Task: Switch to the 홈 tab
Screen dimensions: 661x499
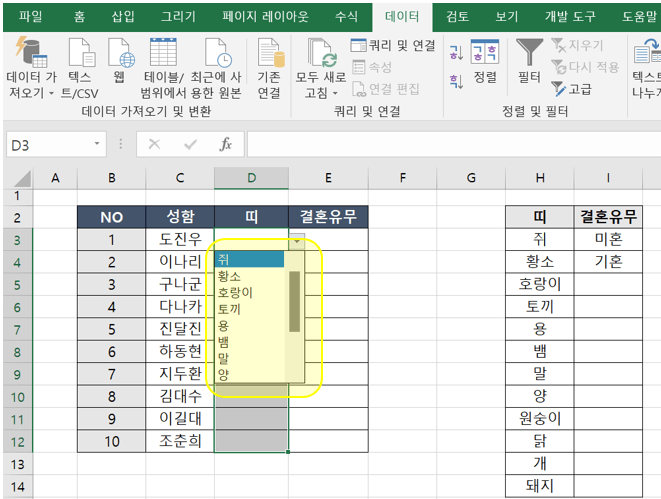Action: click(79, 16)
